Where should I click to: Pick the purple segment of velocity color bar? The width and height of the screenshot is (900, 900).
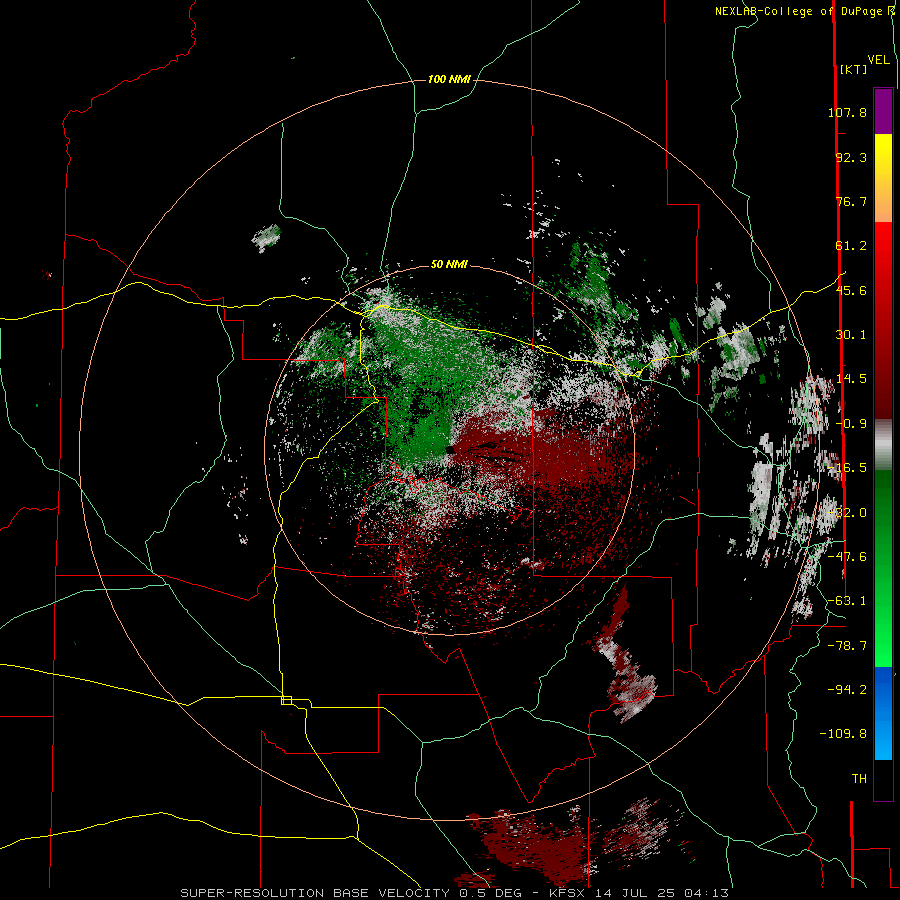[883, 112]
